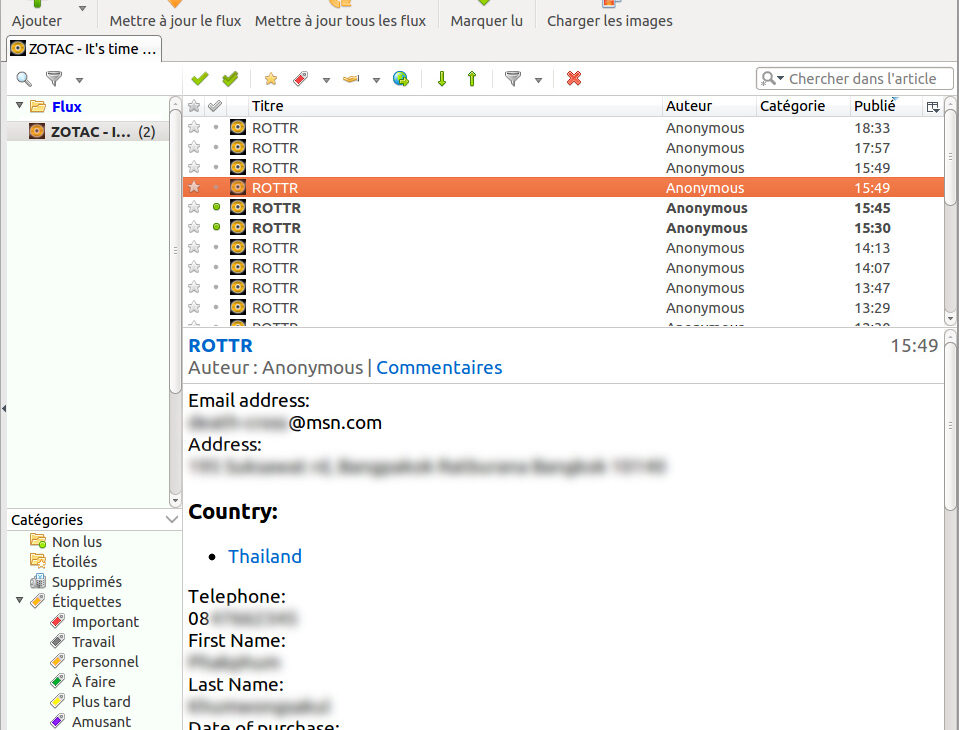Select the ZOTAC - It's time tab
The height and width of the screenshot is (730, 959).
click(x=84, y=48)
